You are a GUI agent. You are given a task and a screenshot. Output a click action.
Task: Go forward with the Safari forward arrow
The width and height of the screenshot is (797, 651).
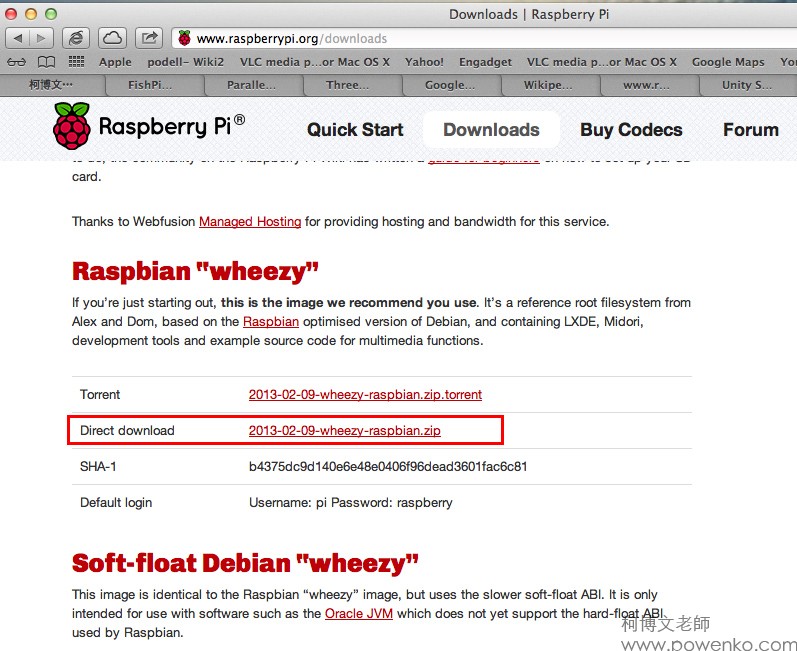coord(42,38)
